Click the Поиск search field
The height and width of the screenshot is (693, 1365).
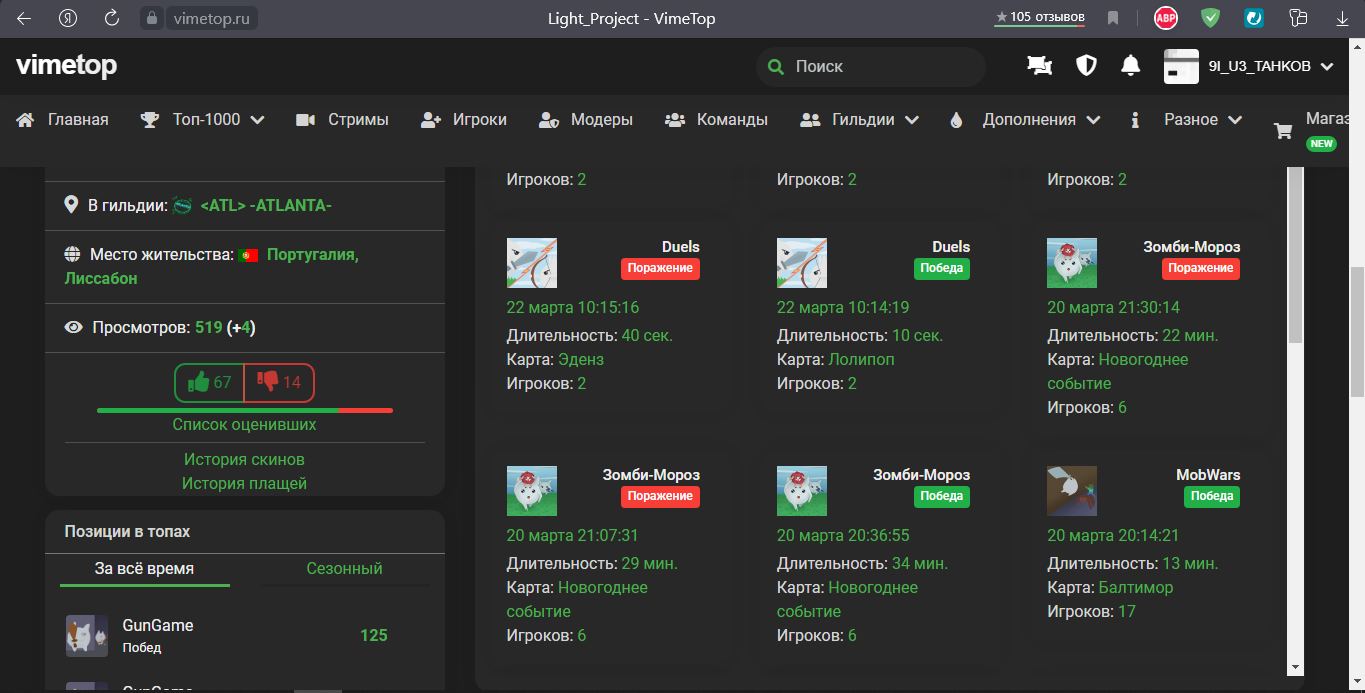pos(871,67)
